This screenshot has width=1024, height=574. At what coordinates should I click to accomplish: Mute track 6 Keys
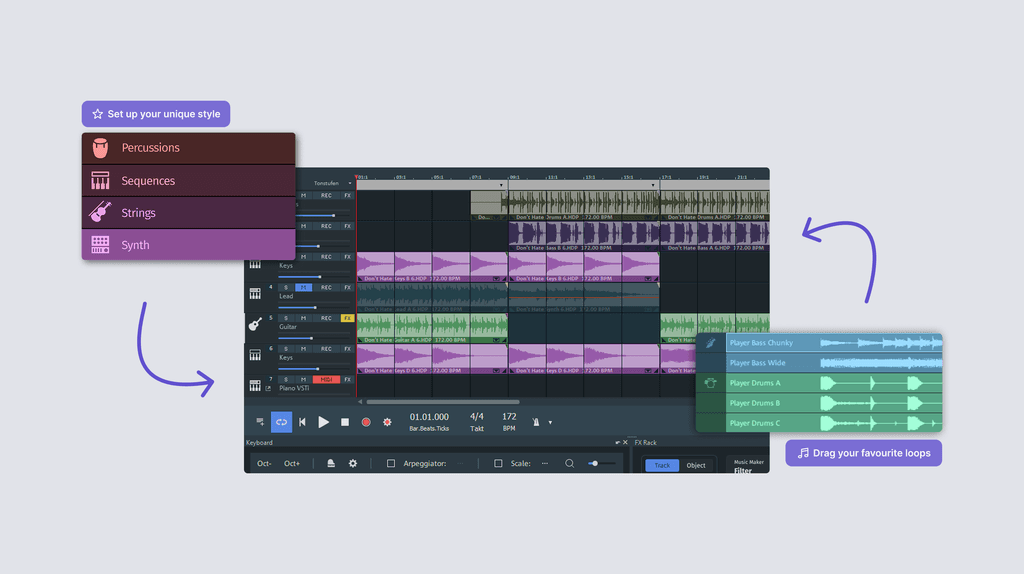[x=303, y=349]
